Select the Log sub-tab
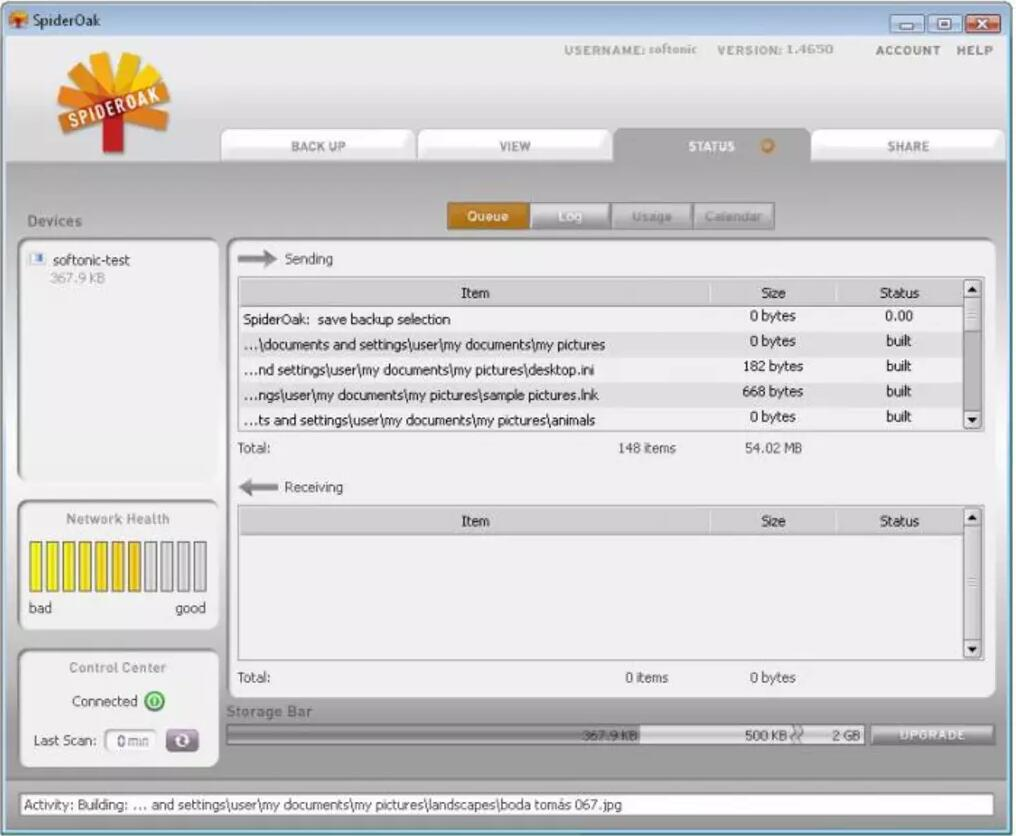The width and height of the screenshot is (1016, 836). (x=570, y=216)
